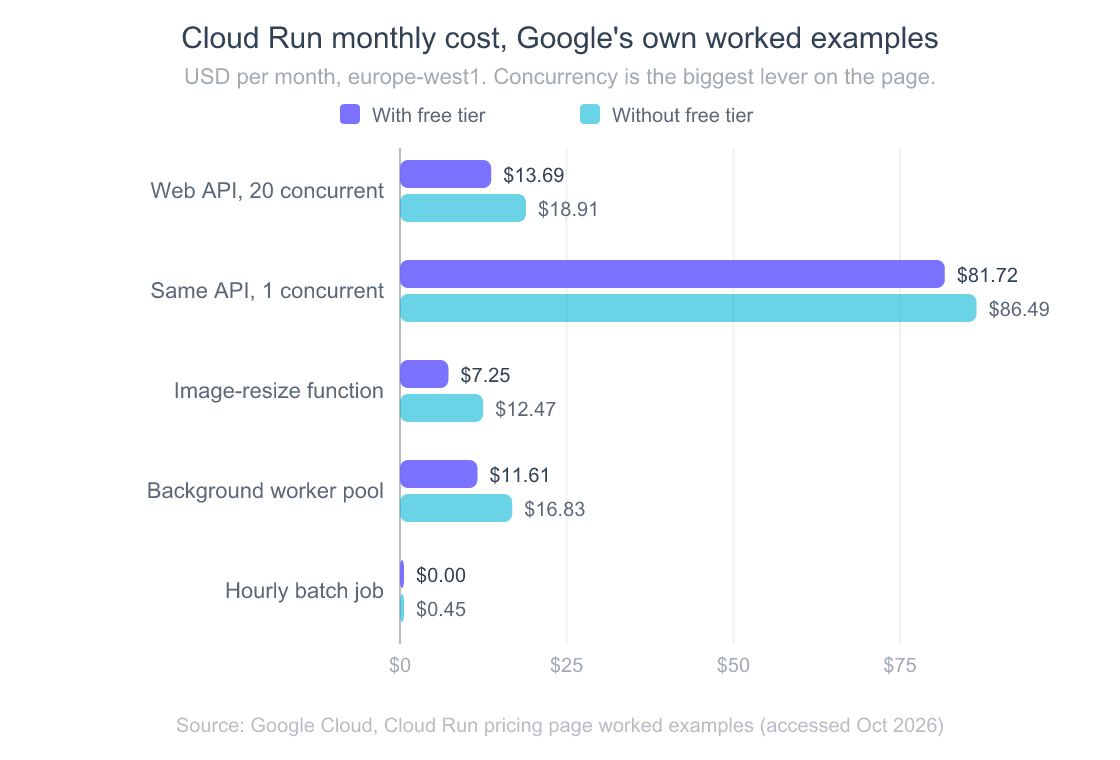1120x760 pixels.
Task: Select the purple bar valued $81.72
Action: click(672, 274)
